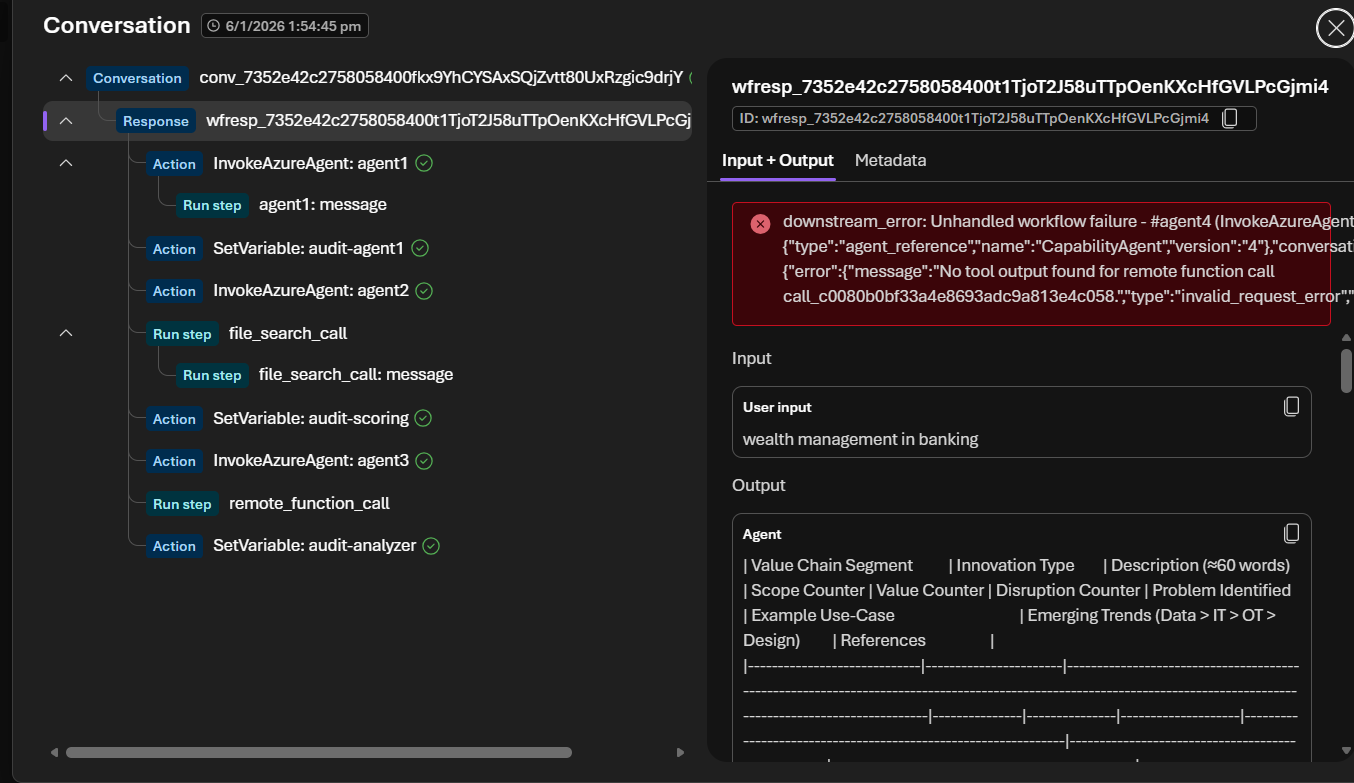This screenshot has width=1354, height=783.
Task: Collapse the file_search_call run step
Action: point(66,333)
